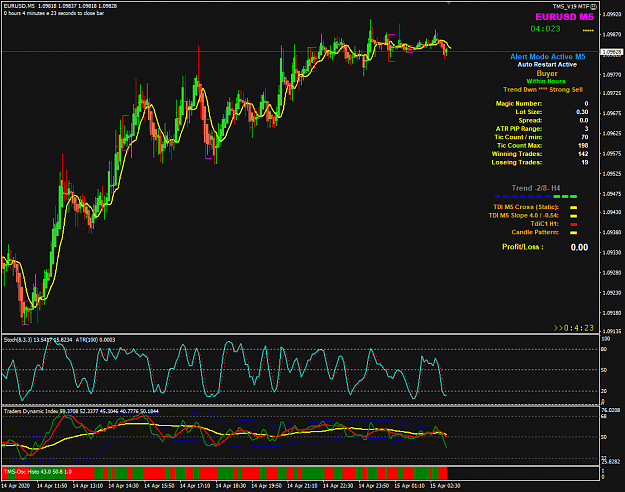Click the Candle Pattern label
625x492 pixels.
point(535,232)
